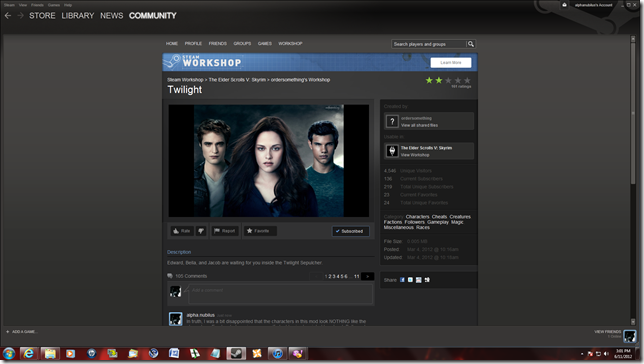Image resolution: width=644 pixels, height=364 pixels.
Task: Rate the item thumbs up
Action: coord(182,231)
